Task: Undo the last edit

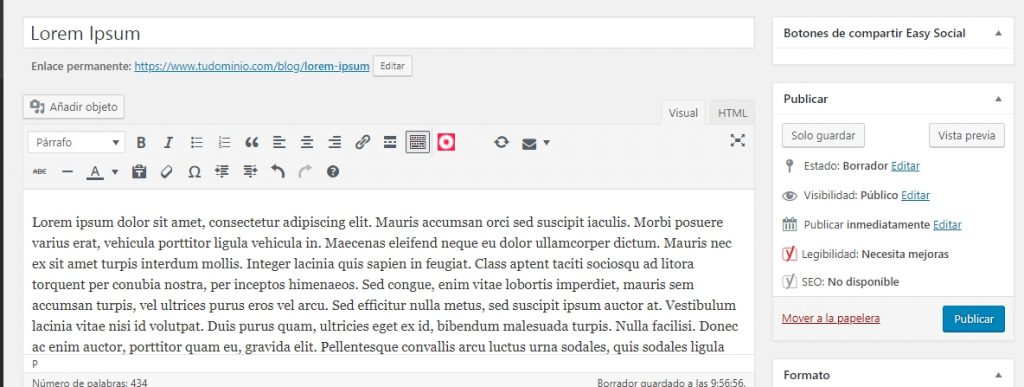Action: 278,172
